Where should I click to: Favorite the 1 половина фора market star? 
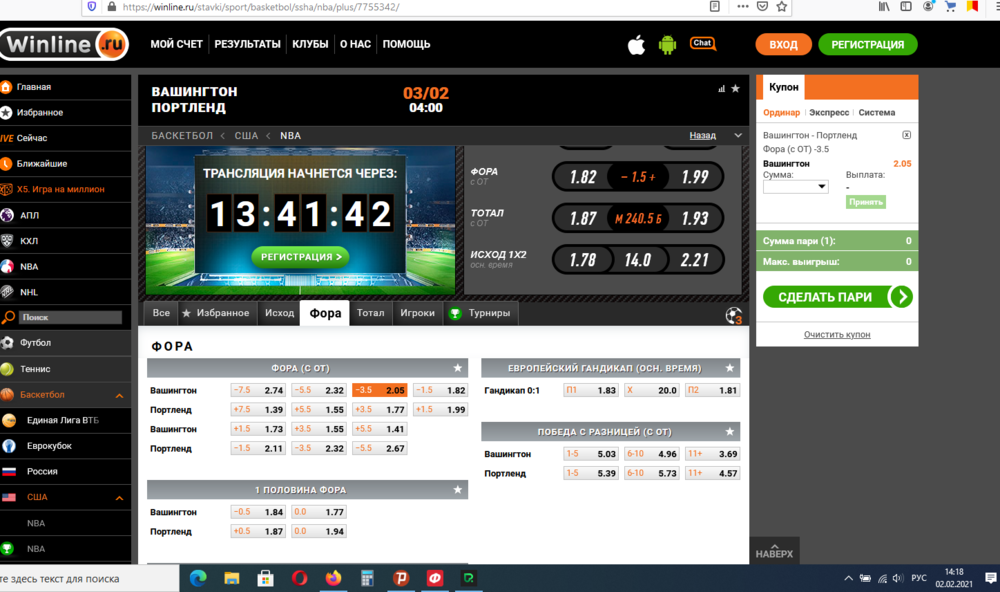(457, 490)
